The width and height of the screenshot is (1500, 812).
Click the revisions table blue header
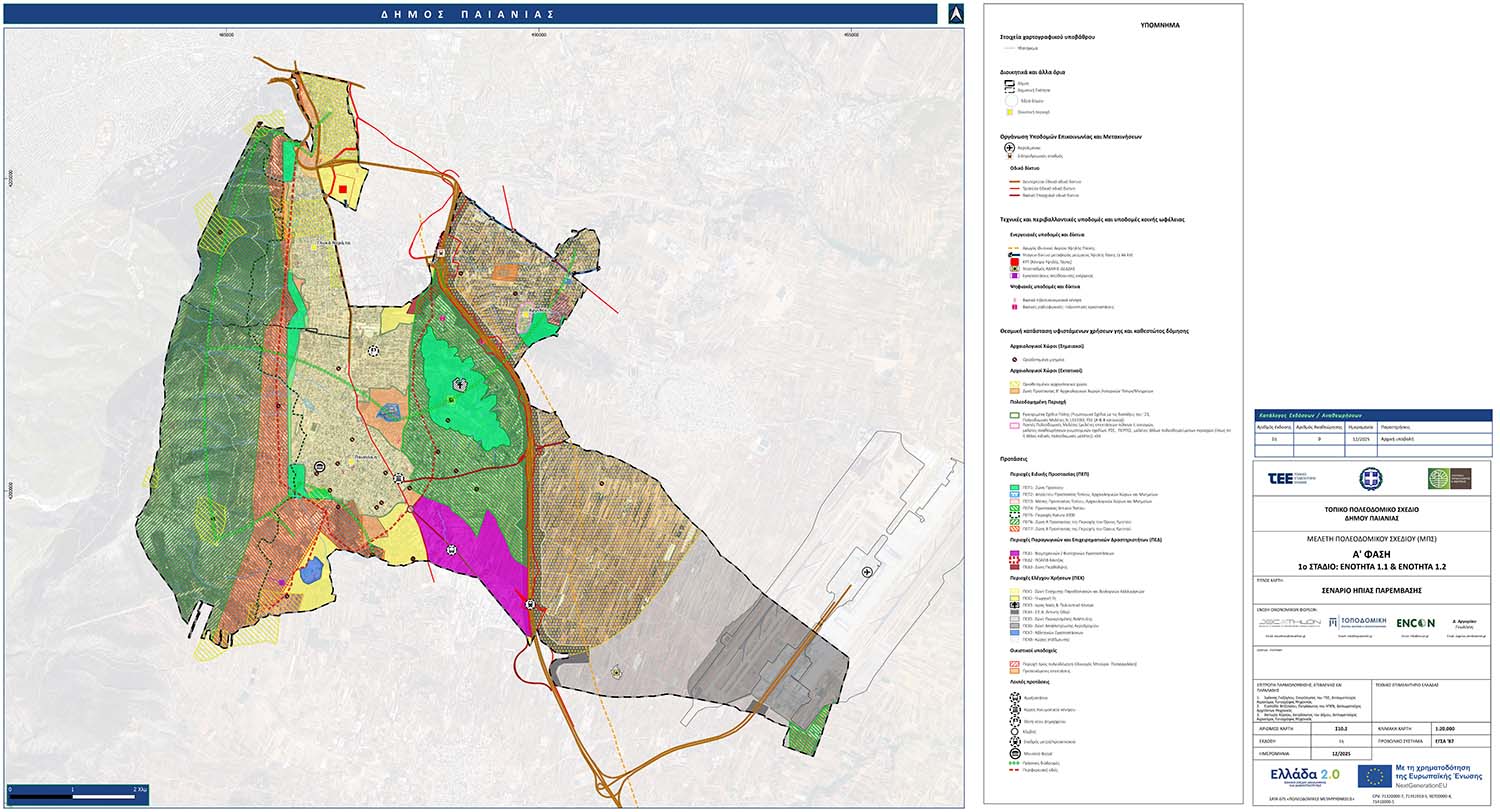coord(1372,415)
